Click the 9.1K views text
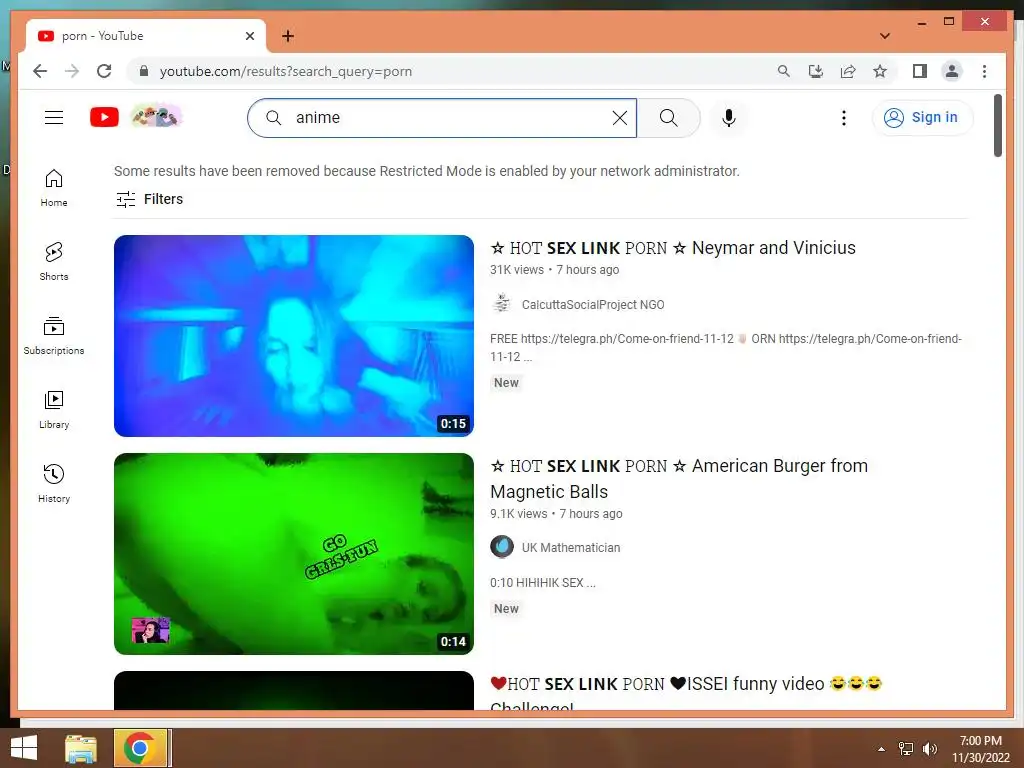Viewport: 1024px width, 768px height. click(x=519, y=514)
